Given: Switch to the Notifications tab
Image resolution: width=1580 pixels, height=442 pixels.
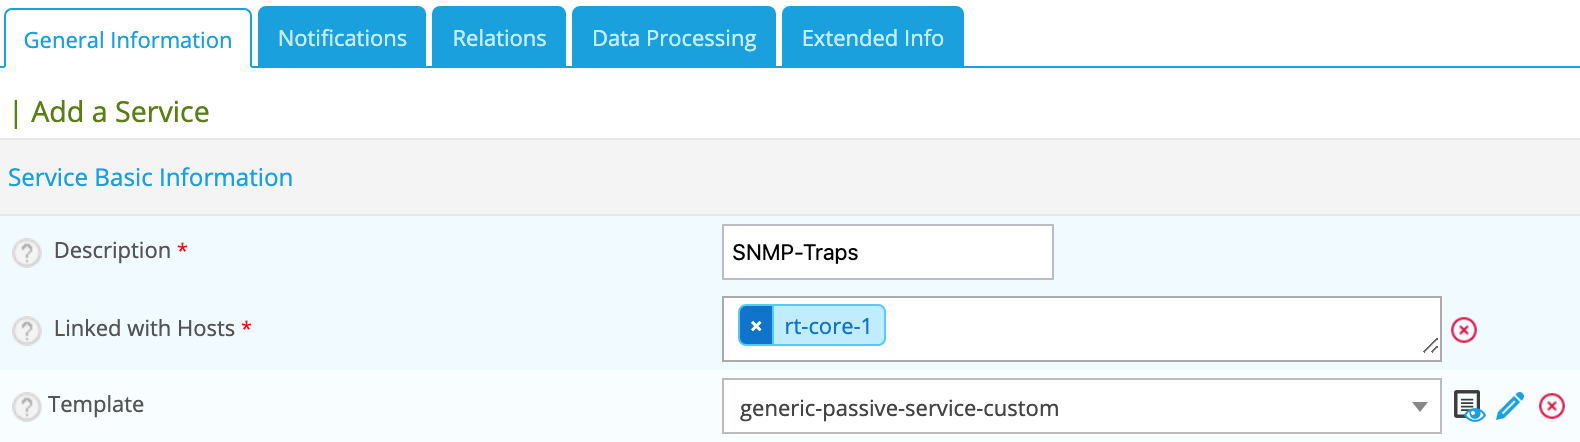Looking at the screenshot, I should click(x=342, y=38).
